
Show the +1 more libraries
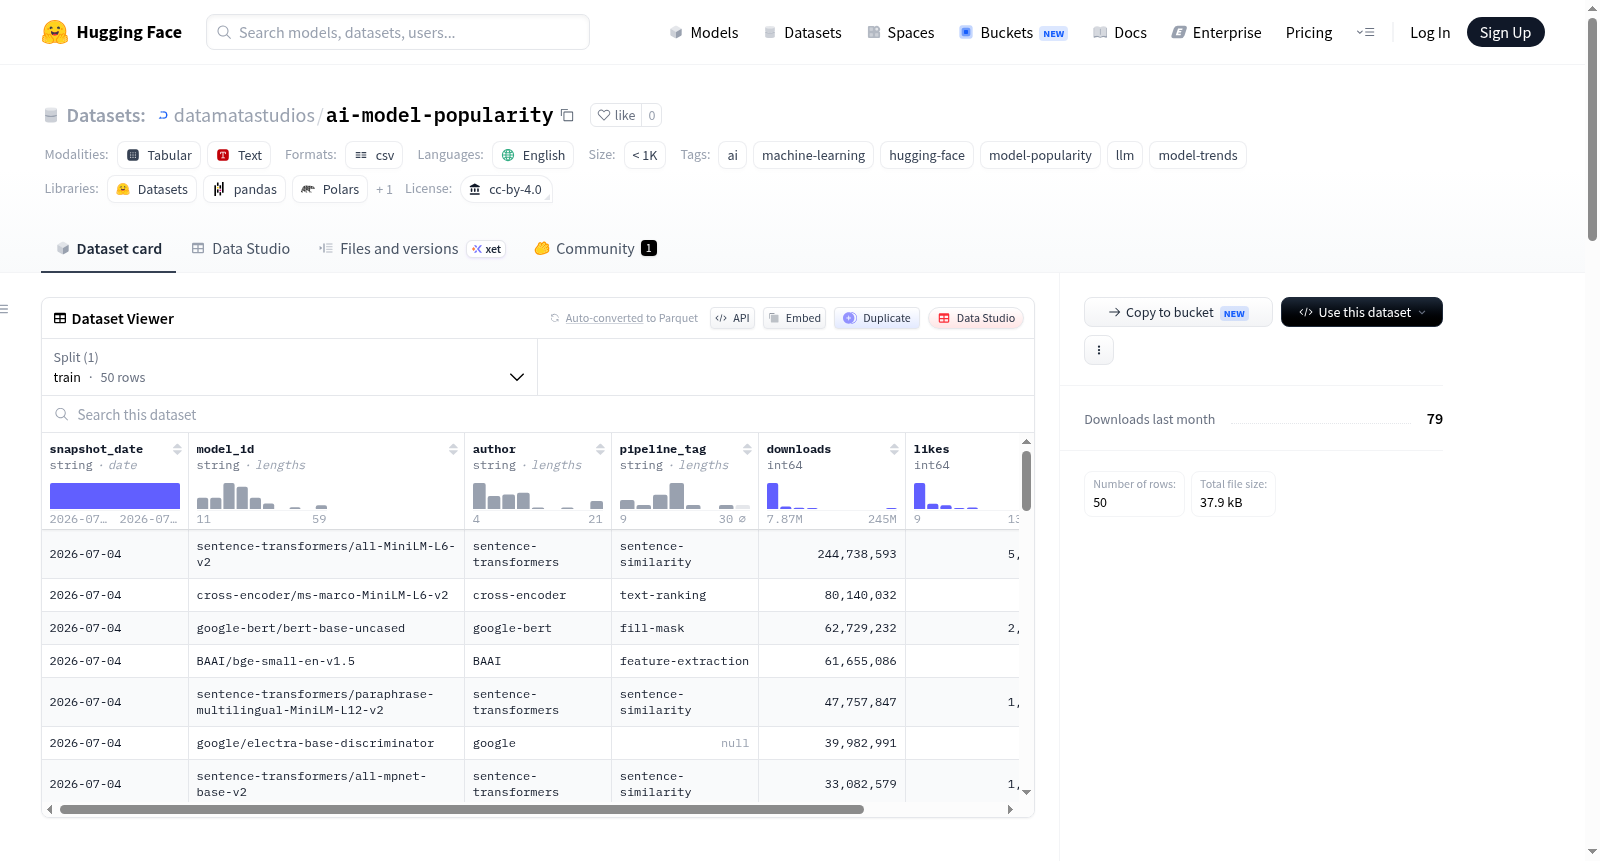click(x=385, y=189)
